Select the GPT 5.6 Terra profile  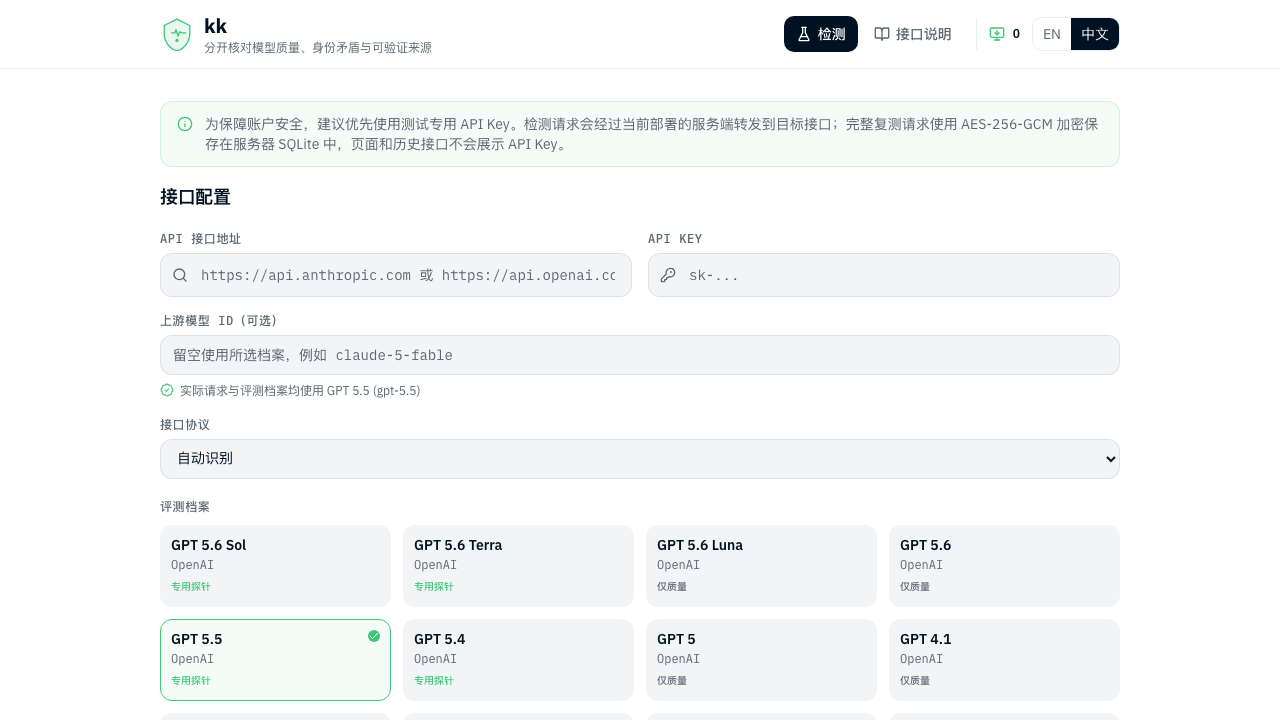tap(518, 566)
